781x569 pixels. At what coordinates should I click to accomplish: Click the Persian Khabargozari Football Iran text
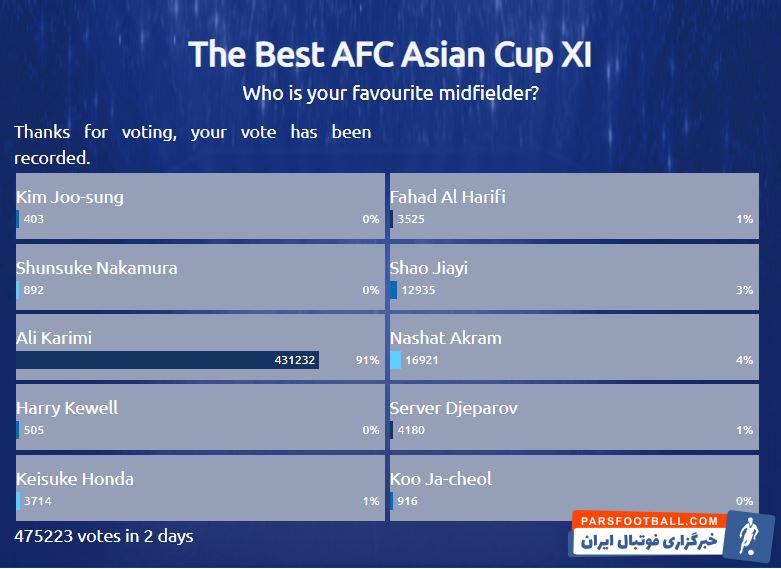tap(646, 541)
